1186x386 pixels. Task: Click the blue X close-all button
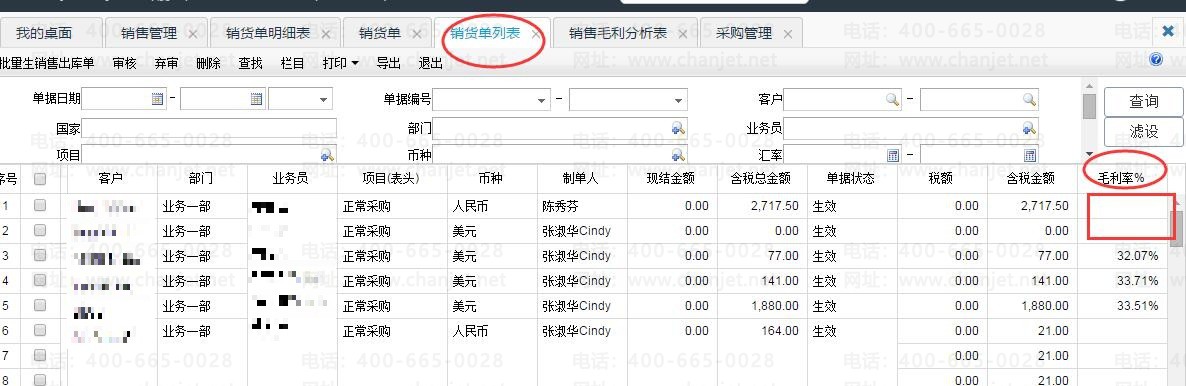[x=1169, y=32]
